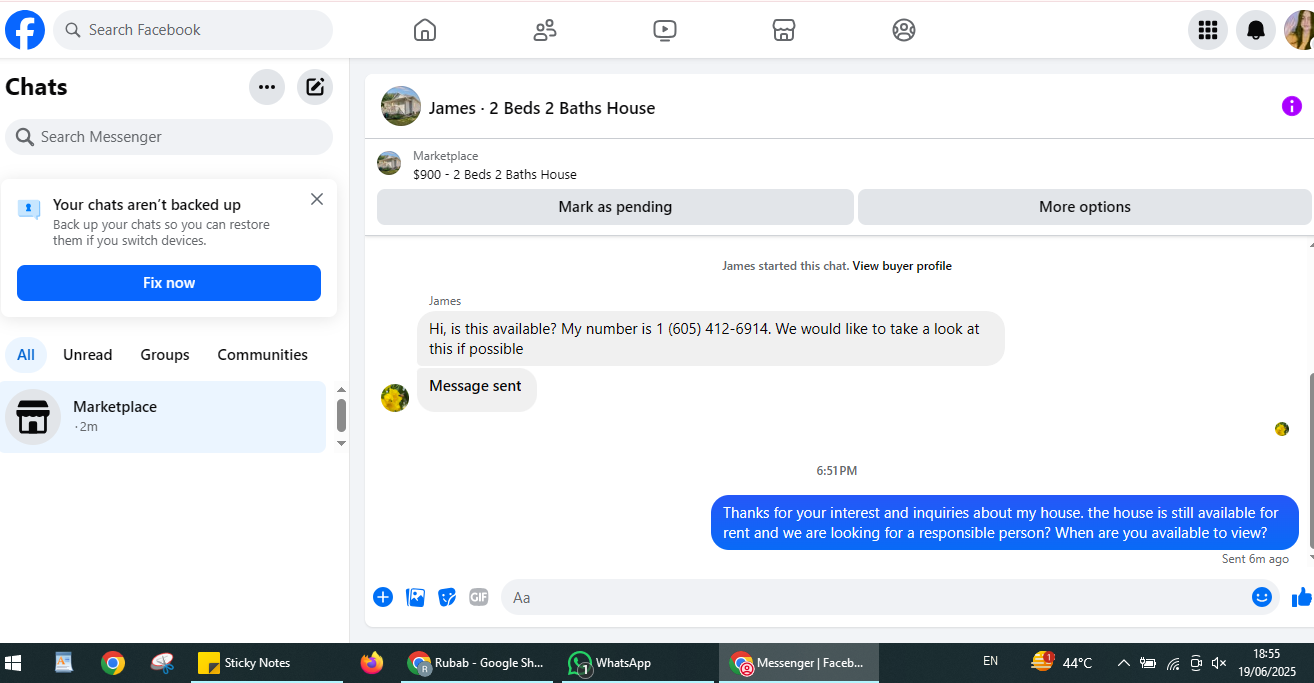Image resolution: width=1314 pixels, height=683 pixels.
Task: Open the Groups circle icon in top navigation
Action: 904,30
